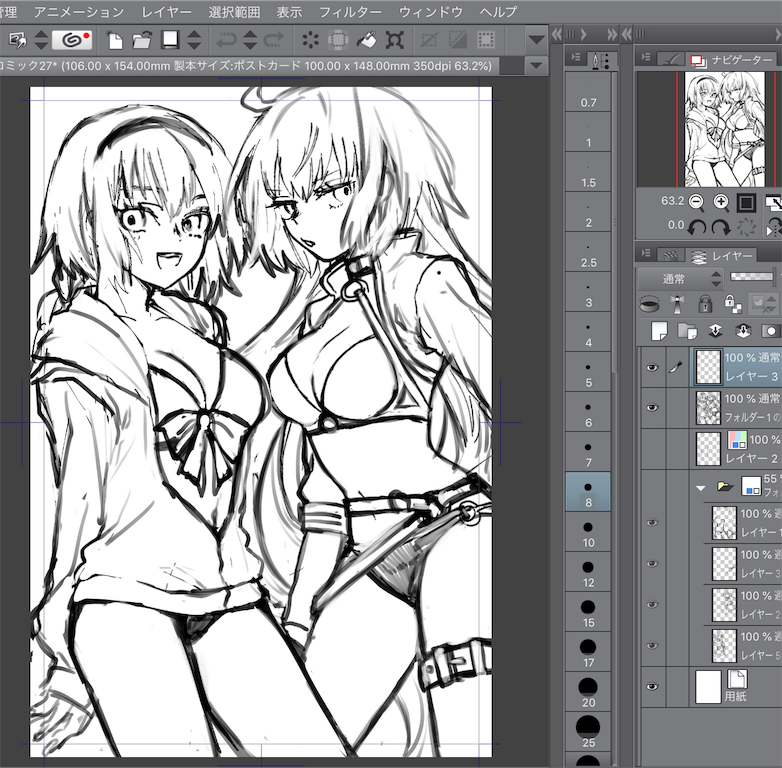The image size is (782, 768).
Task: Click the Clear (delete) dotted-circle icon
Action: [x=310, y=40]
